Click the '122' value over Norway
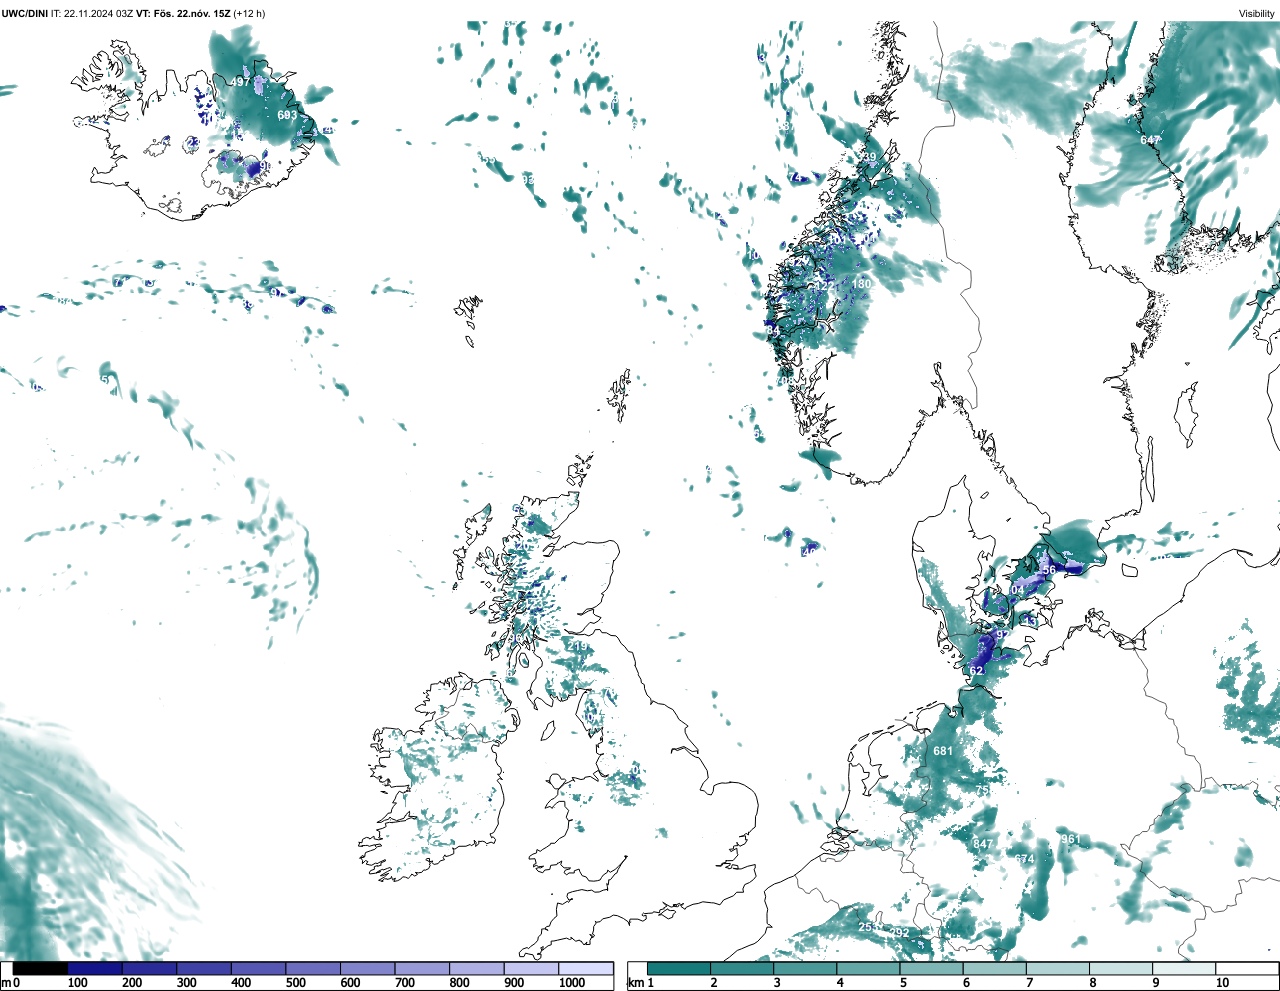The width and height of the screenshot is (1280, 991). click(823, 287)
